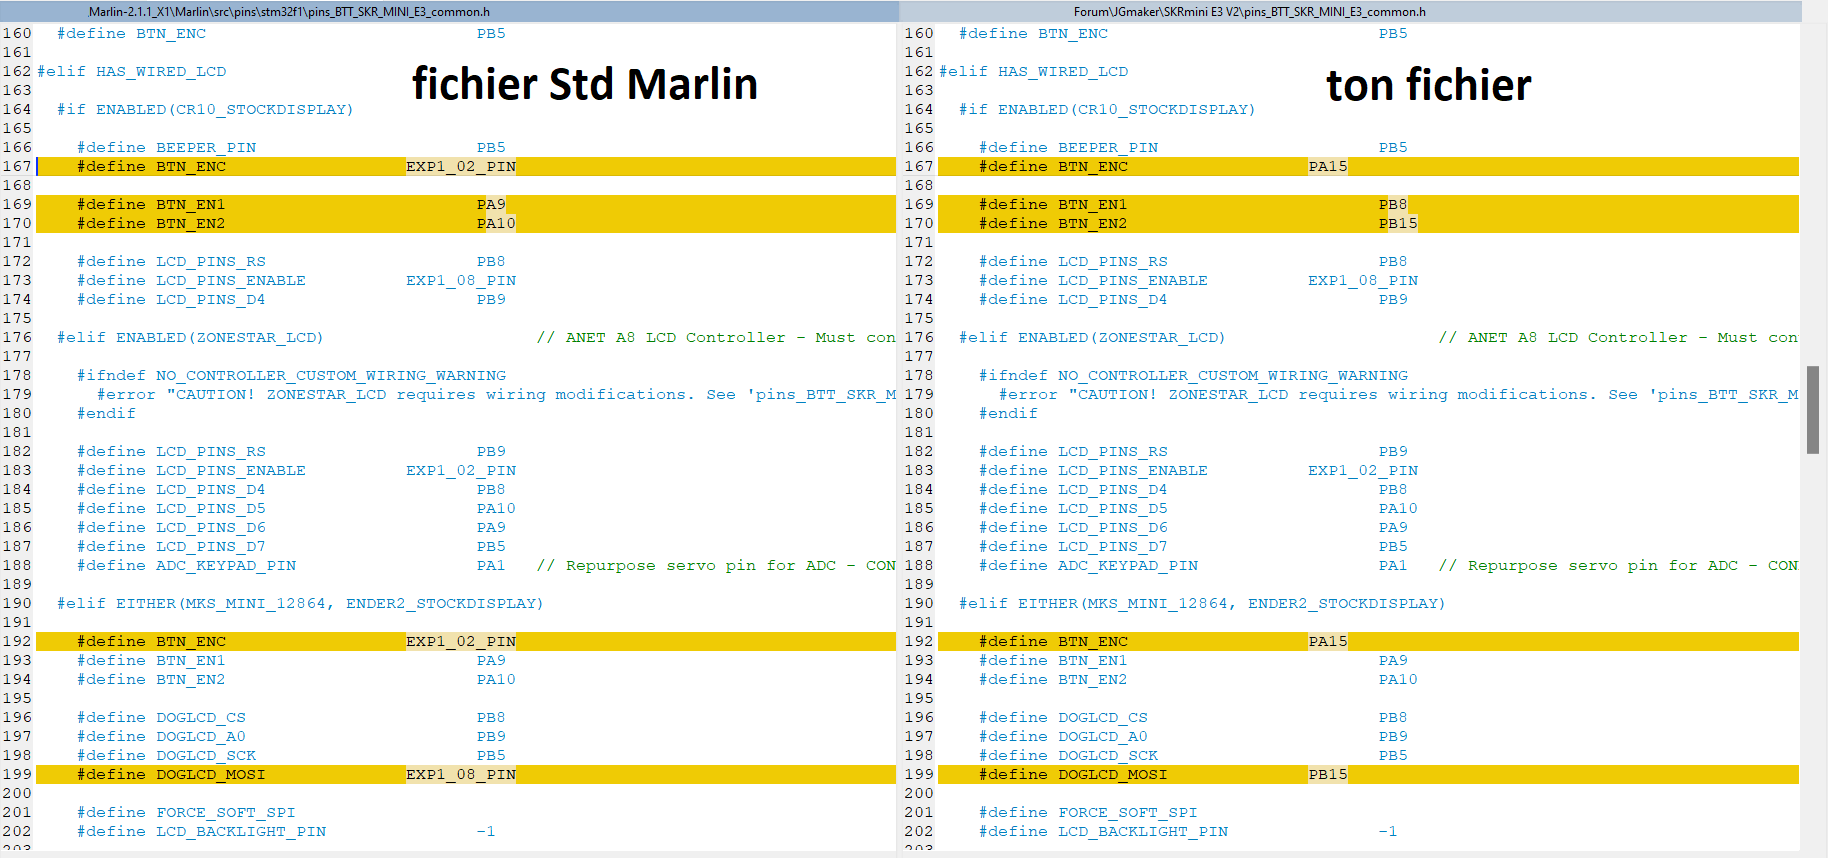The image size is (1828, 858).
Task: Click line number 167 in Marlin pane gutter
Action: click(x=17, y=167)
